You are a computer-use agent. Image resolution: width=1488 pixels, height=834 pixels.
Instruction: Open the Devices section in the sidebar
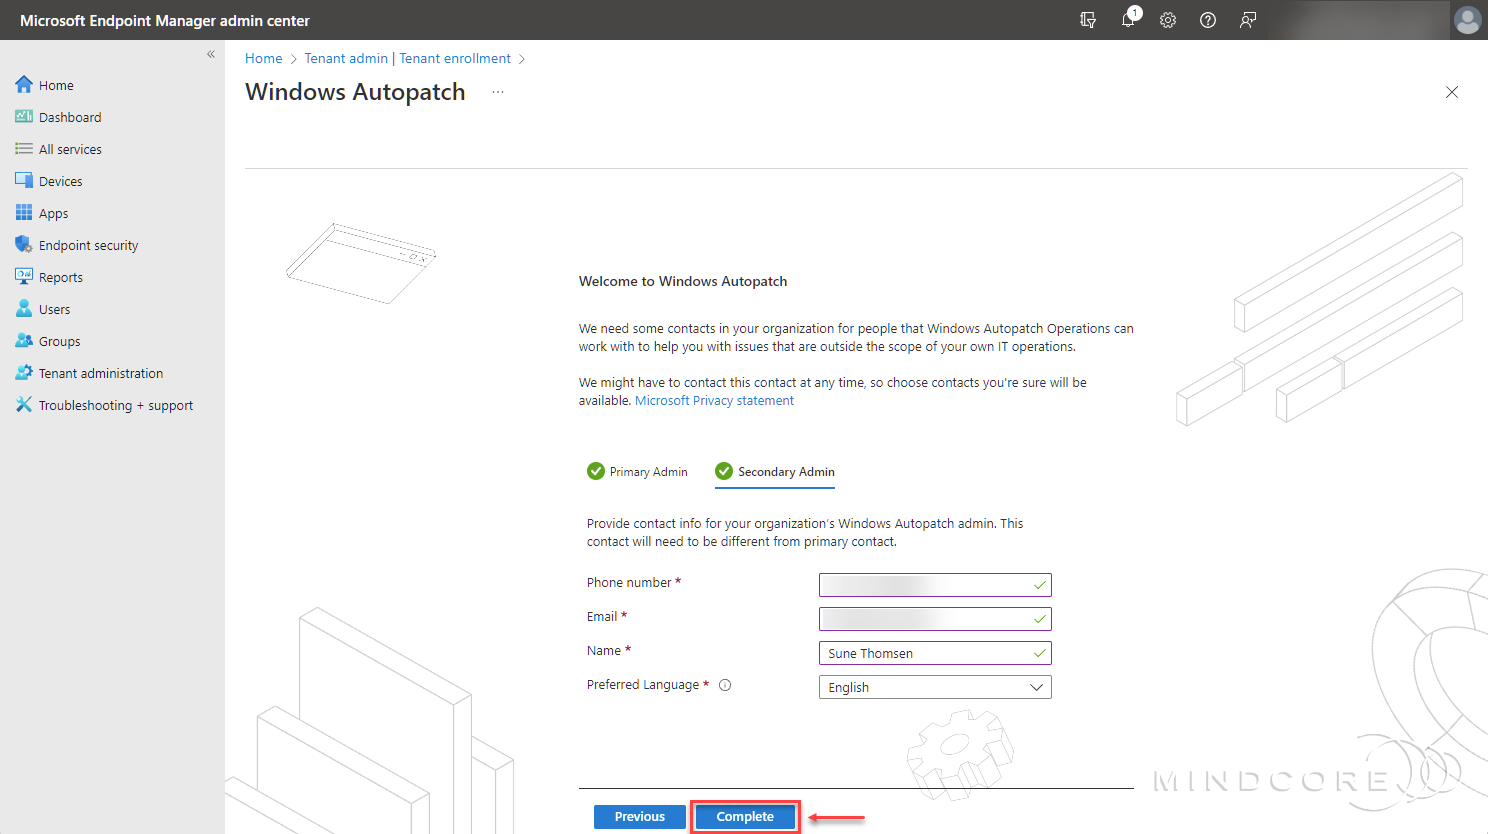tap(60, 180)
